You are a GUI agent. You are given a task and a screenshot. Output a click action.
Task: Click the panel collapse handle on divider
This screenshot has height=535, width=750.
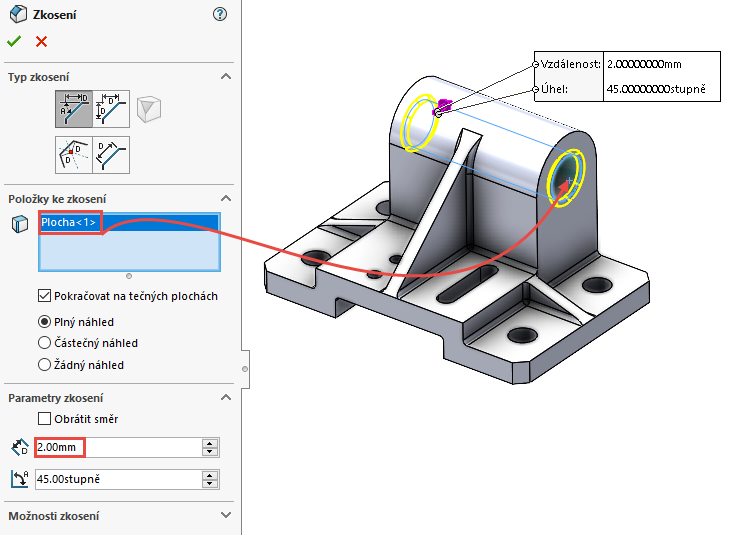point(245,369)
